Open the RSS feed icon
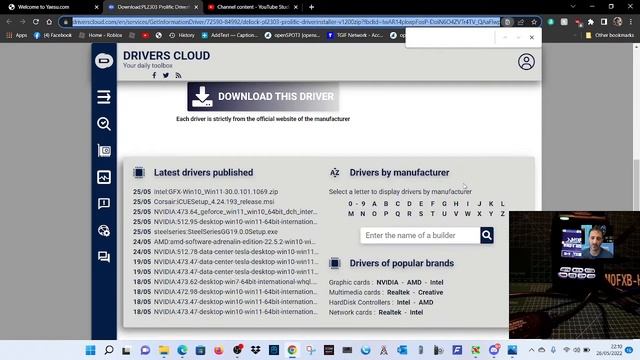640x360 pixels. click(178, 75)
